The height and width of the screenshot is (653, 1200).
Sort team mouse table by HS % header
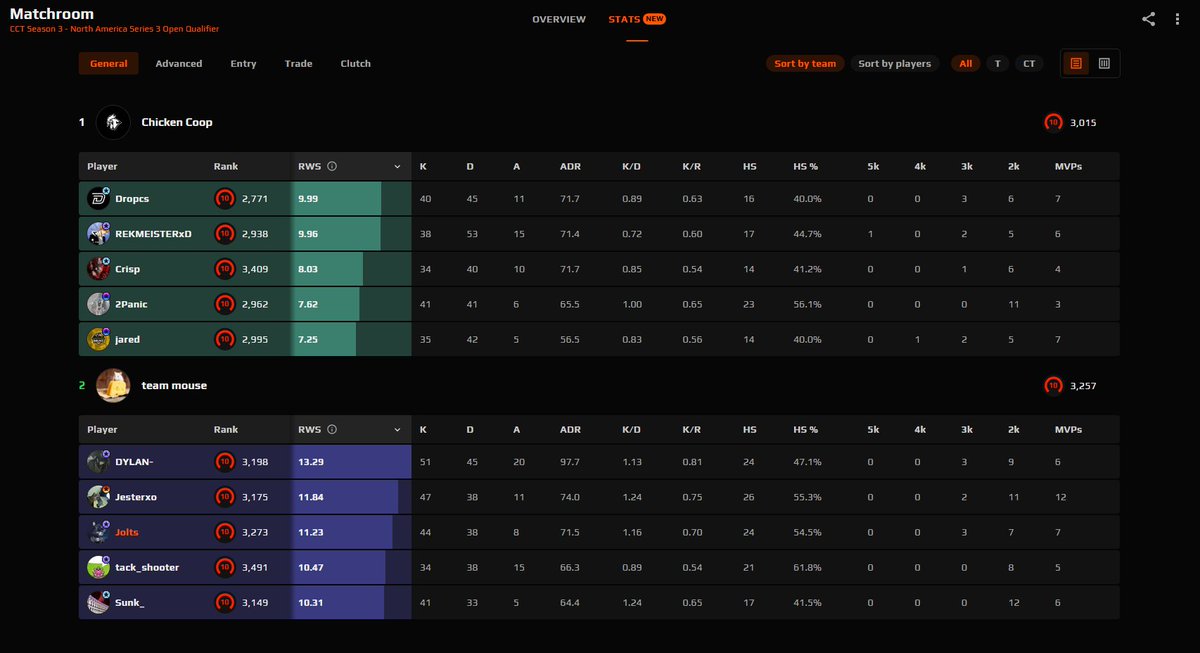805,429
